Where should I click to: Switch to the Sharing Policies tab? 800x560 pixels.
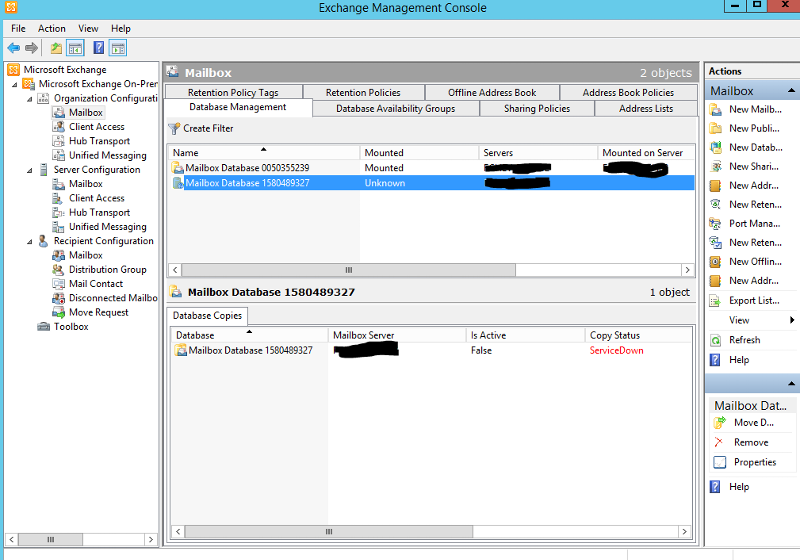[537, 109]
